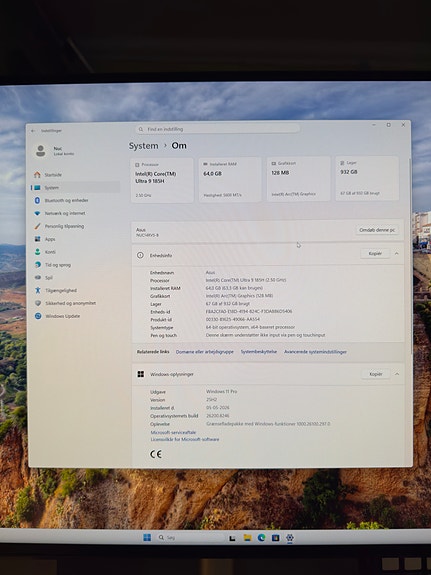Open the Microsoft-serviceaftale link

pyautogui.click(x=173, y=432)
